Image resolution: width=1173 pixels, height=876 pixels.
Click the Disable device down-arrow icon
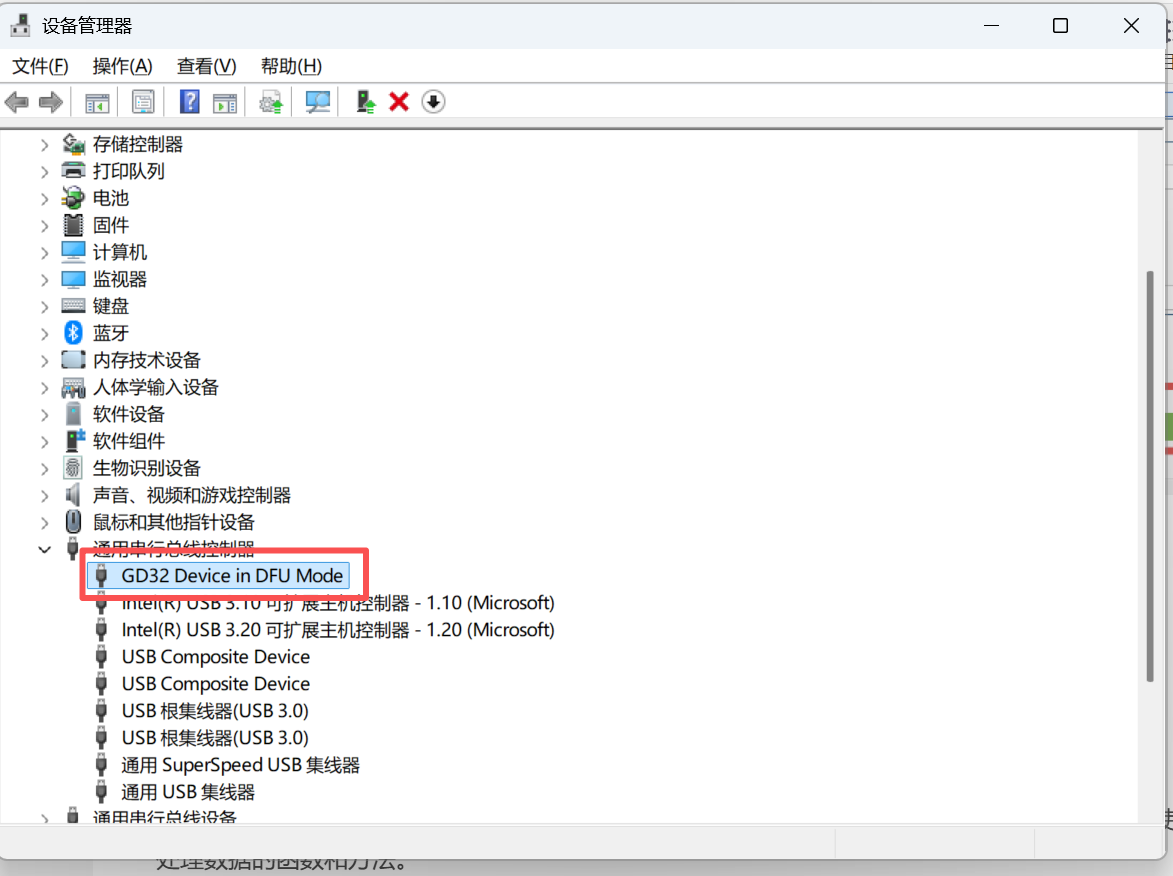pyautogui.click(x=433, y=101)
